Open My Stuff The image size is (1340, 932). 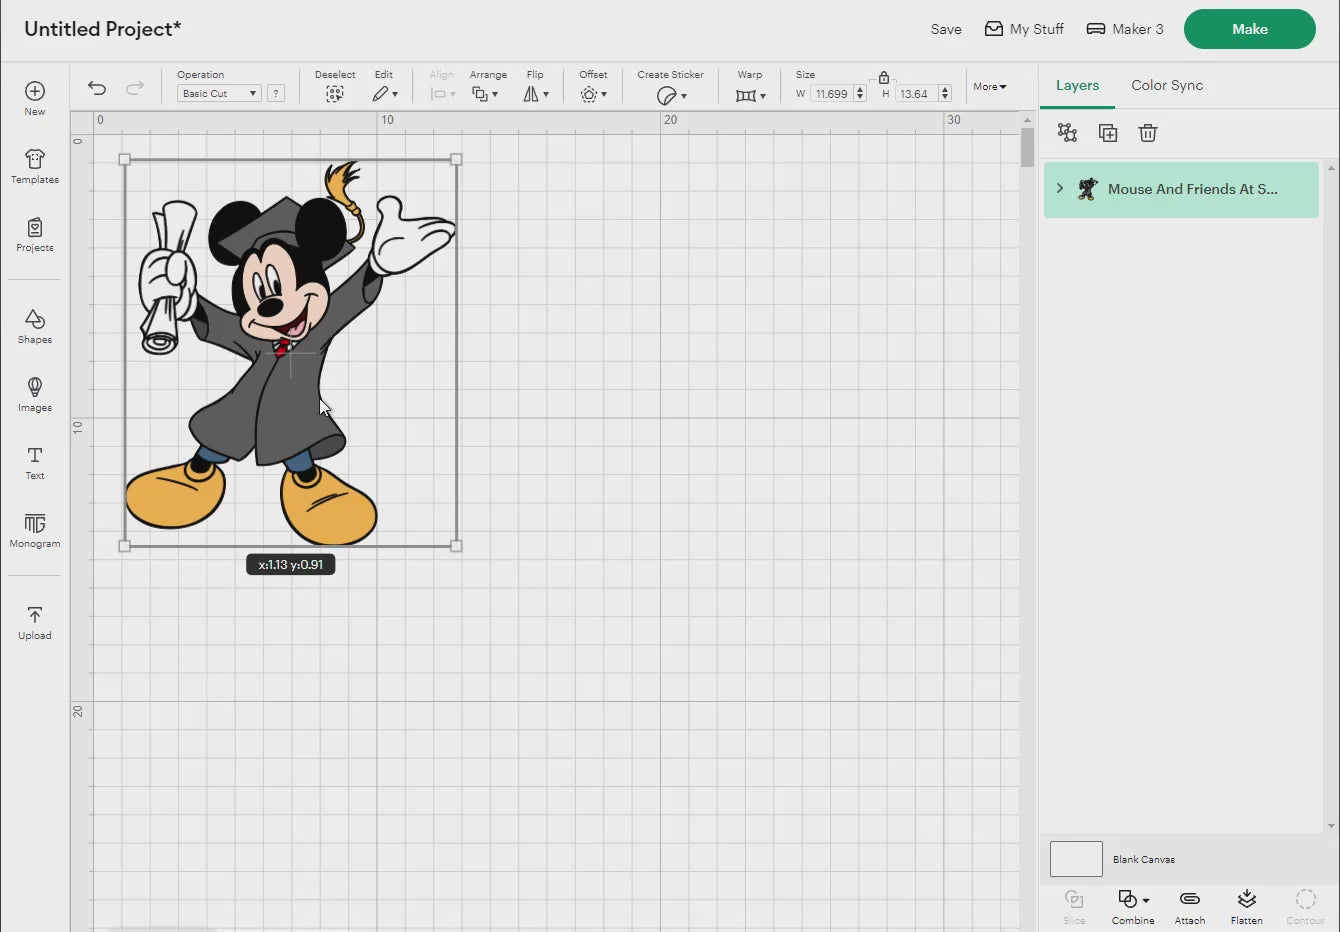(x=1024, y=29)
